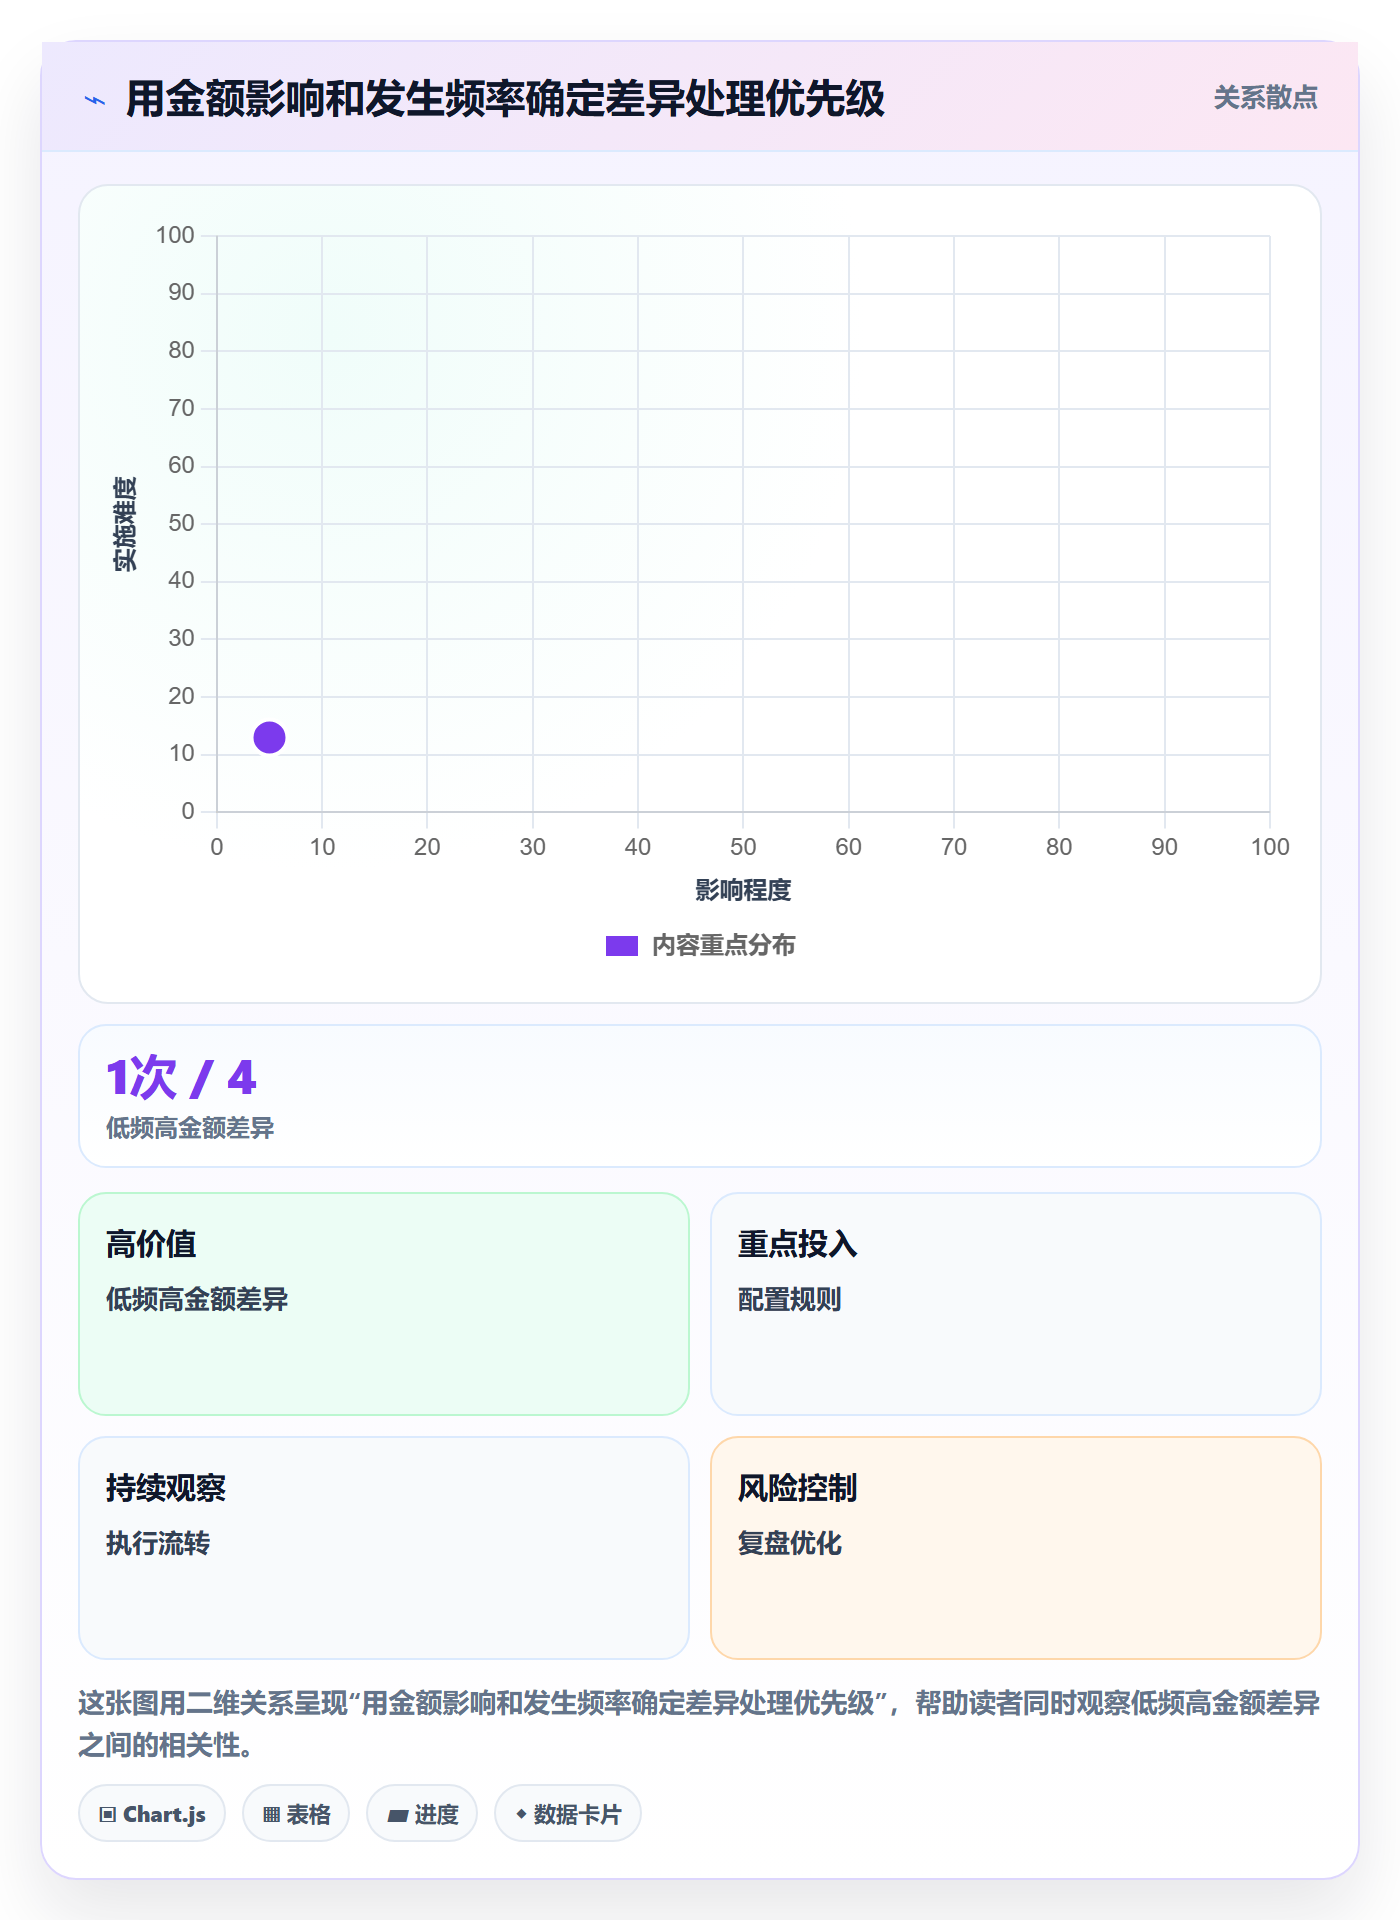Click the 表格 tag chip
The image size is (1400, 1920).
pyautogui.click(x=296, y=1813)
